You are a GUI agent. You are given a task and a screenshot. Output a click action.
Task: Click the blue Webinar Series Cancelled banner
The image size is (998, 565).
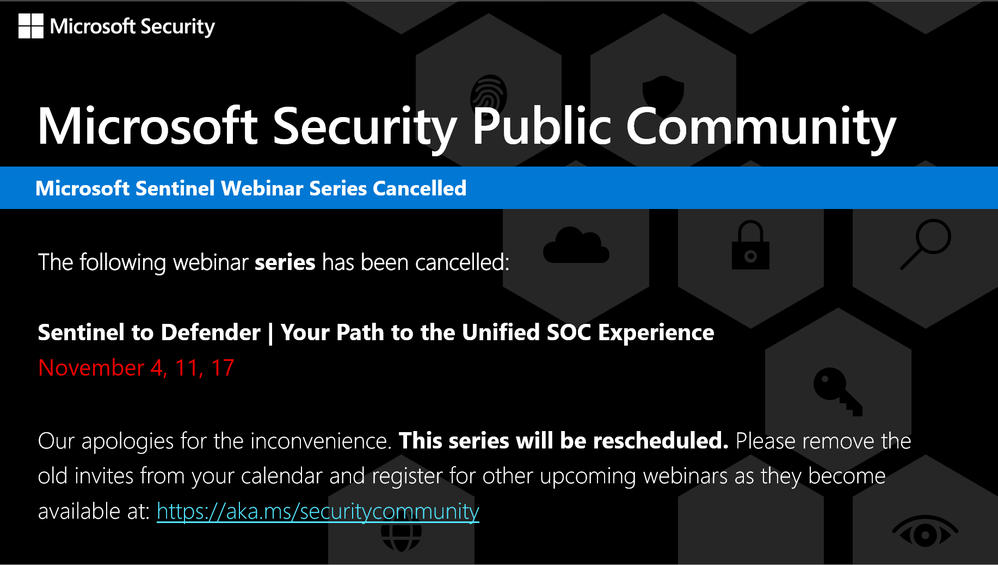pyautogui.click(x=499, y=188)
